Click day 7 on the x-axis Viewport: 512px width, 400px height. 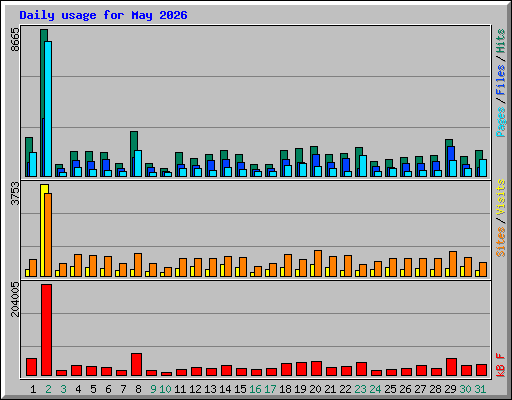click(x=123, y=389)
